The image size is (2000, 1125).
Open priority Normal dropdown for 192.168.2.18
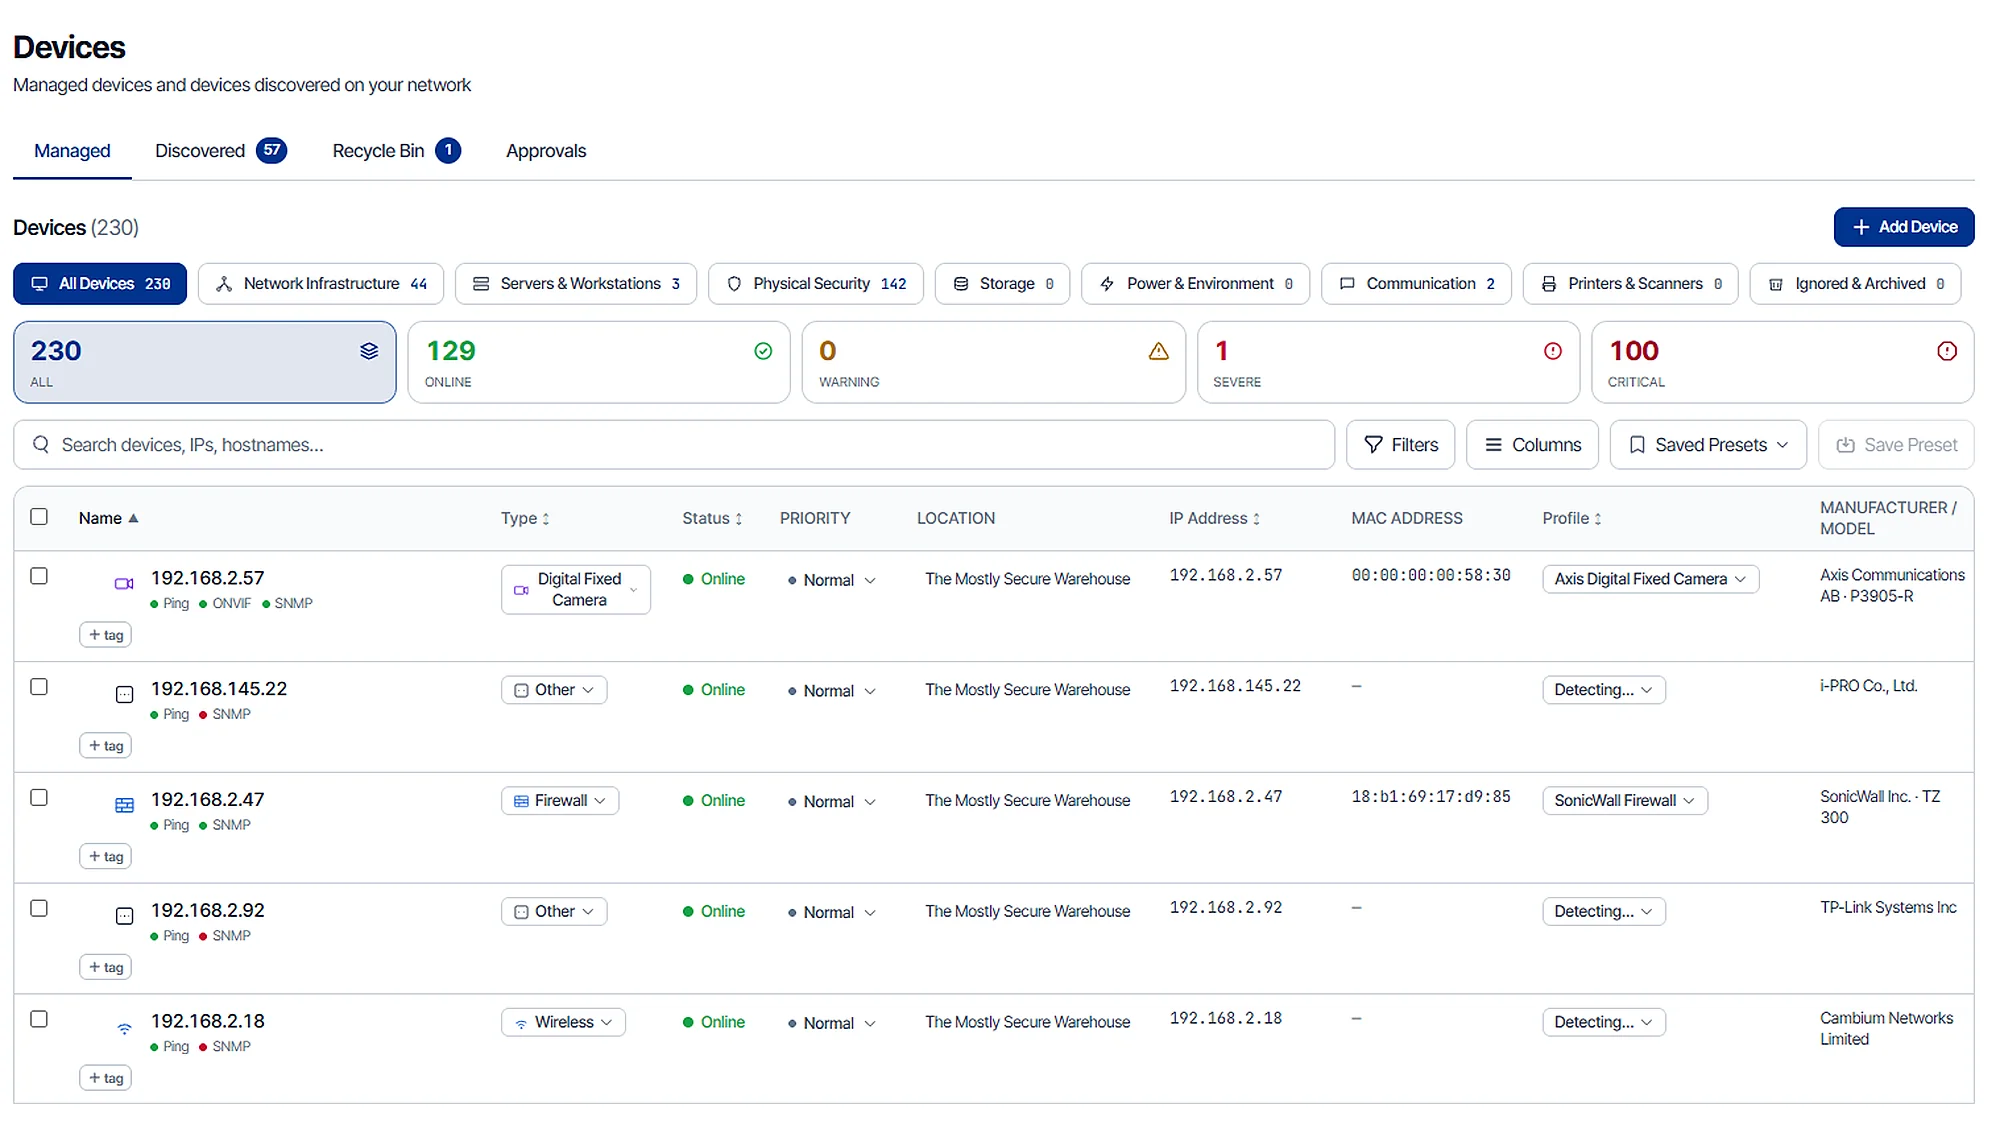pos(831,1023)
